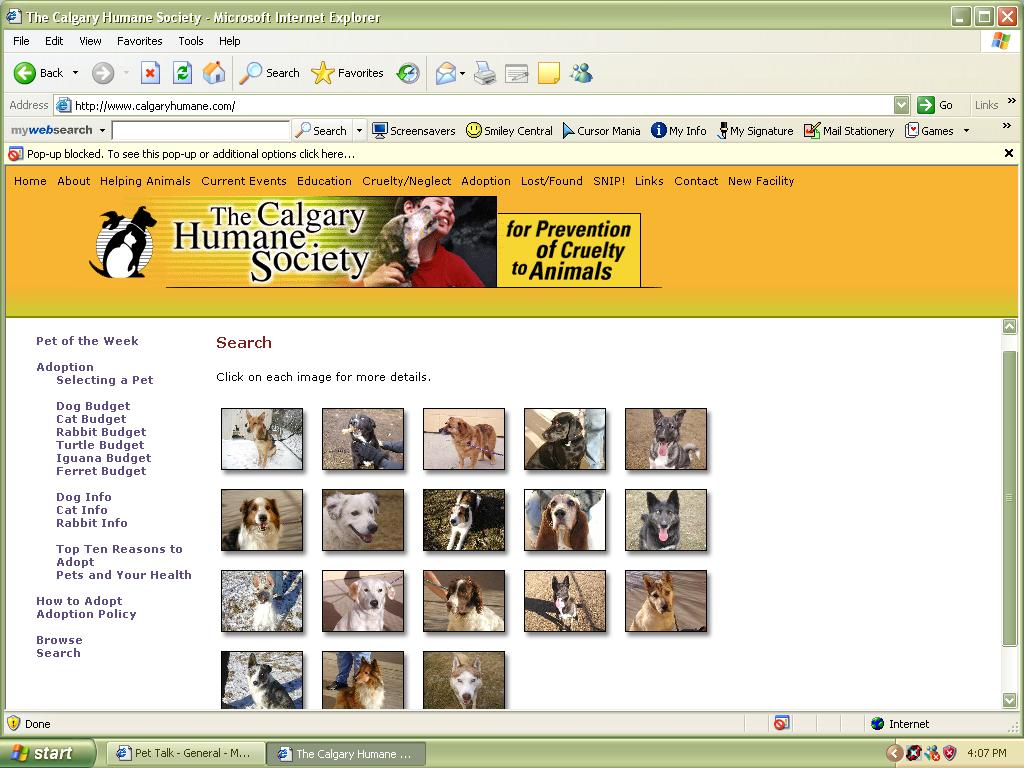Click the Forward arrow button
Screen dimensions: 1024x768
coord(103,73)
